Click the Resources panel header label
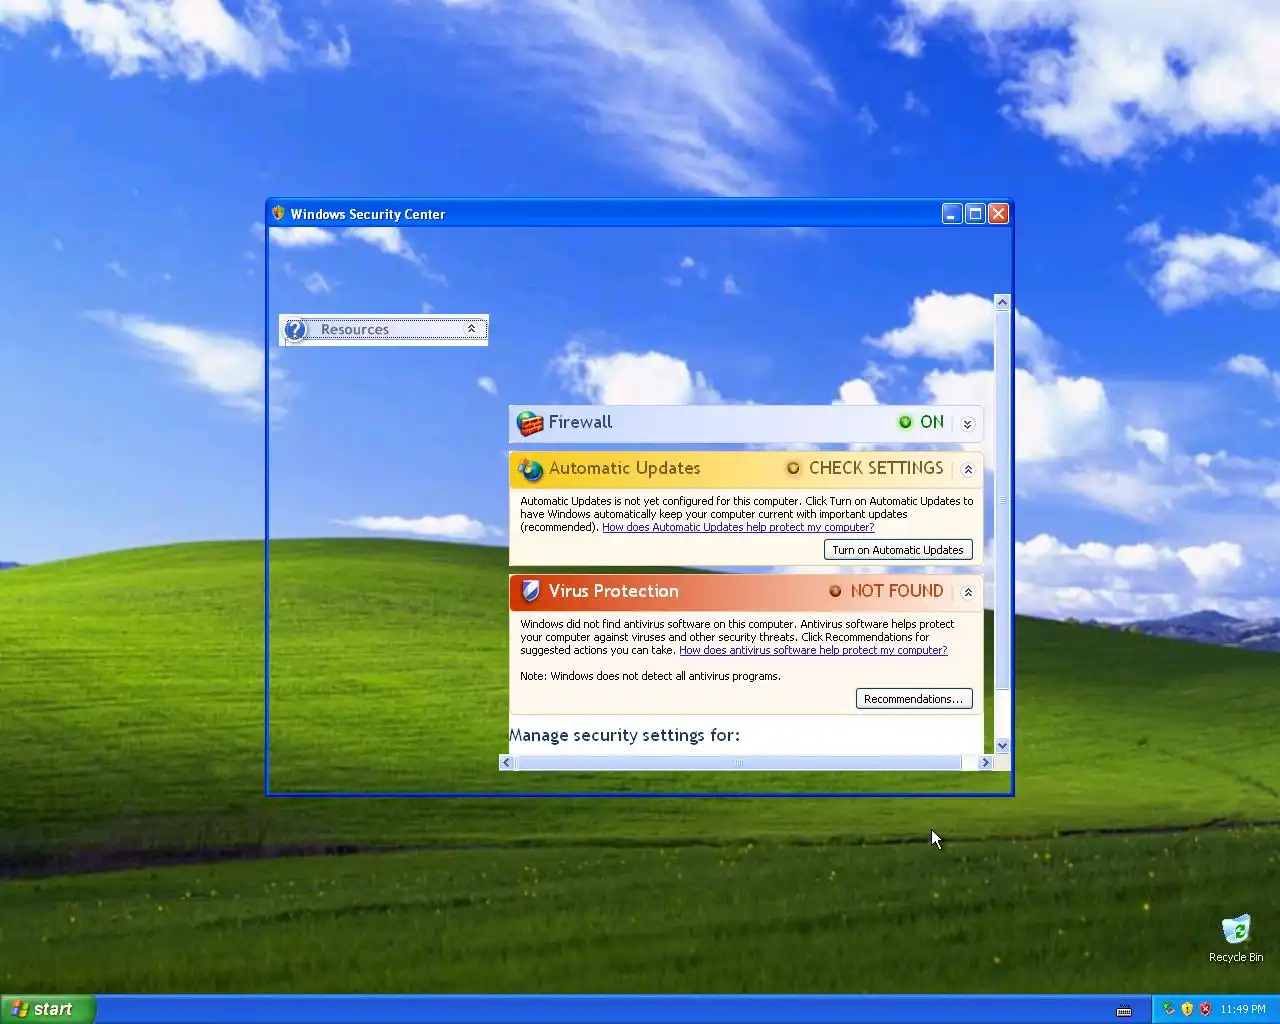This screenshot has width=1280, height=1024. coord(355,329)
